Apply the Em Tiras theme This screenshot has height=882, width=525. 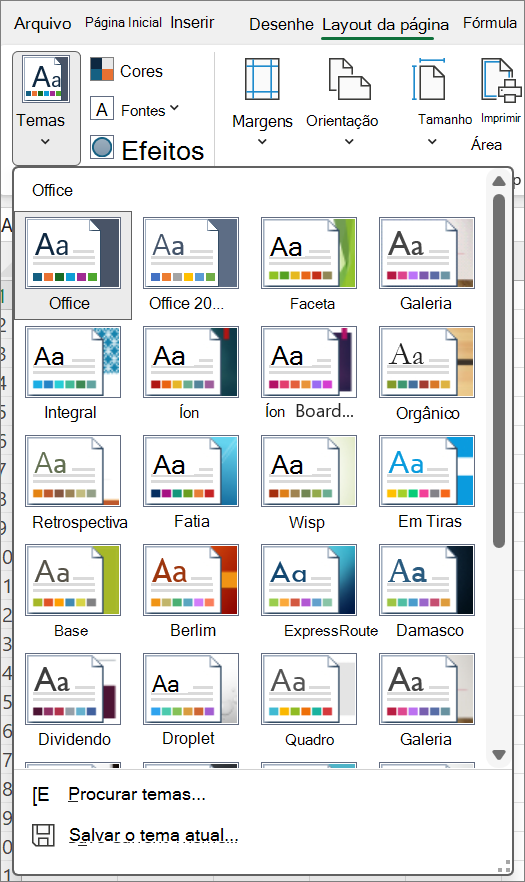[x=427, y=471]
